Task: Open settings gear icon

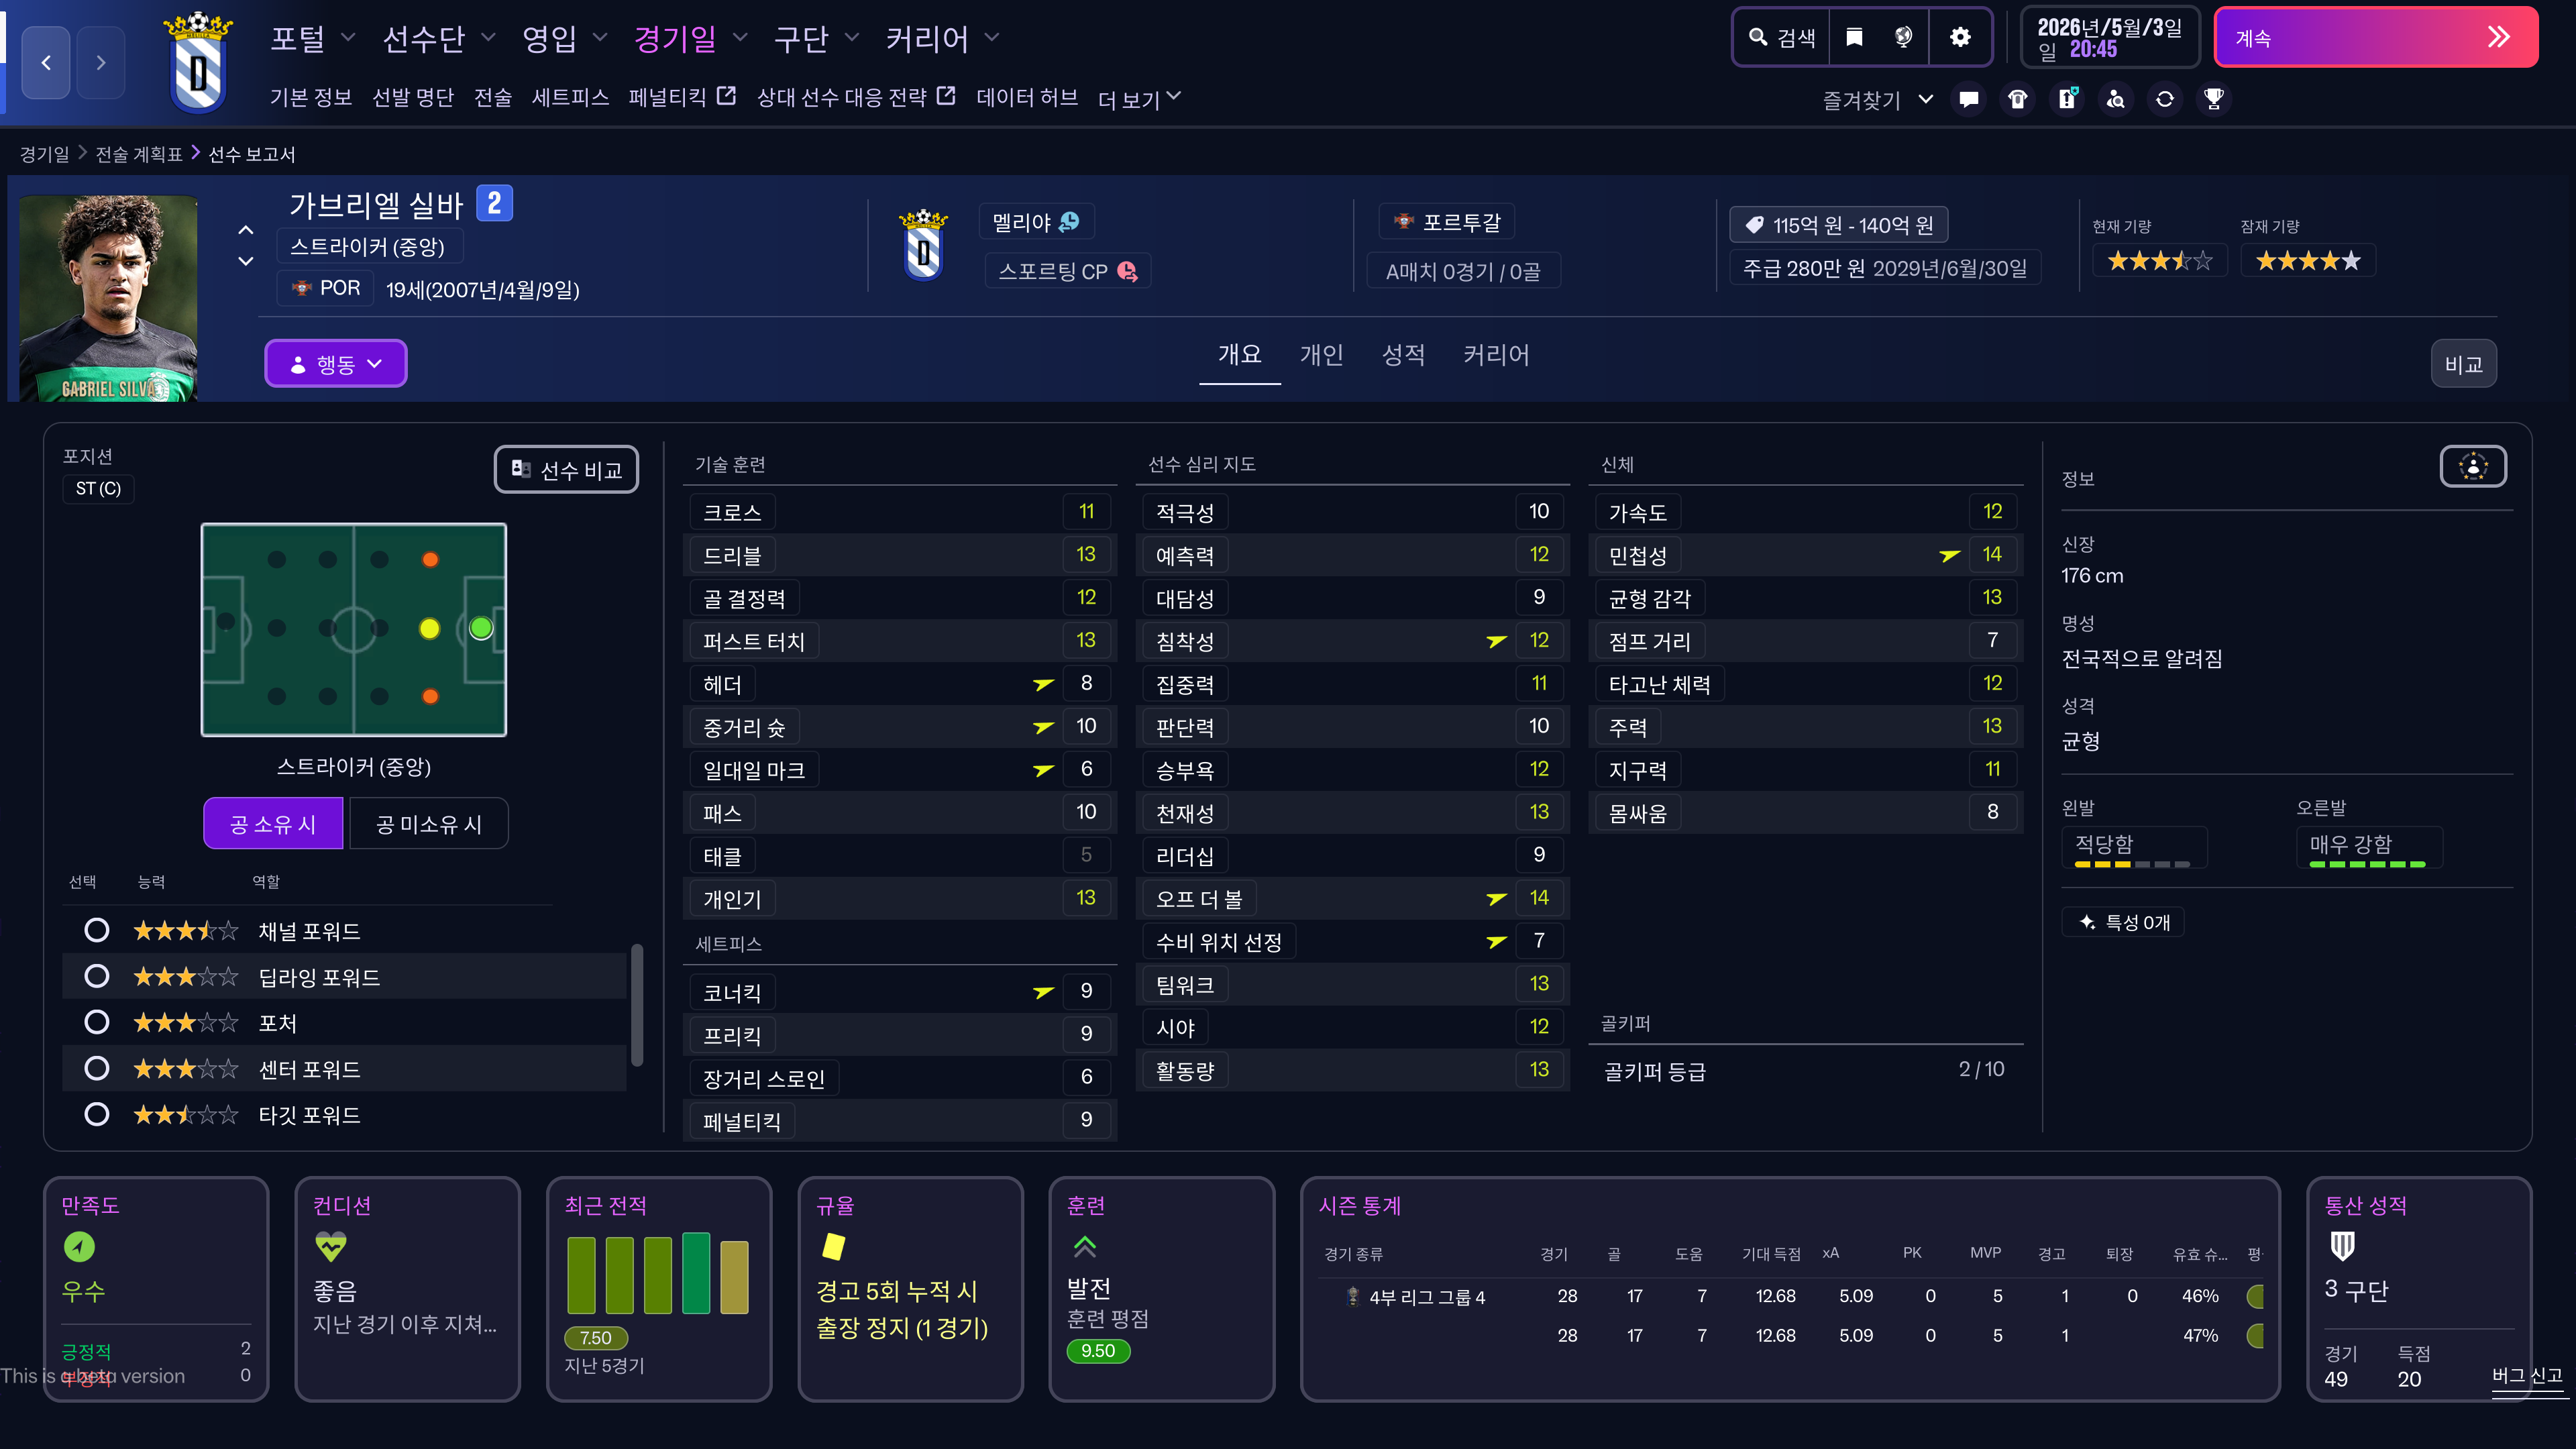Action: click(1960, 37)
